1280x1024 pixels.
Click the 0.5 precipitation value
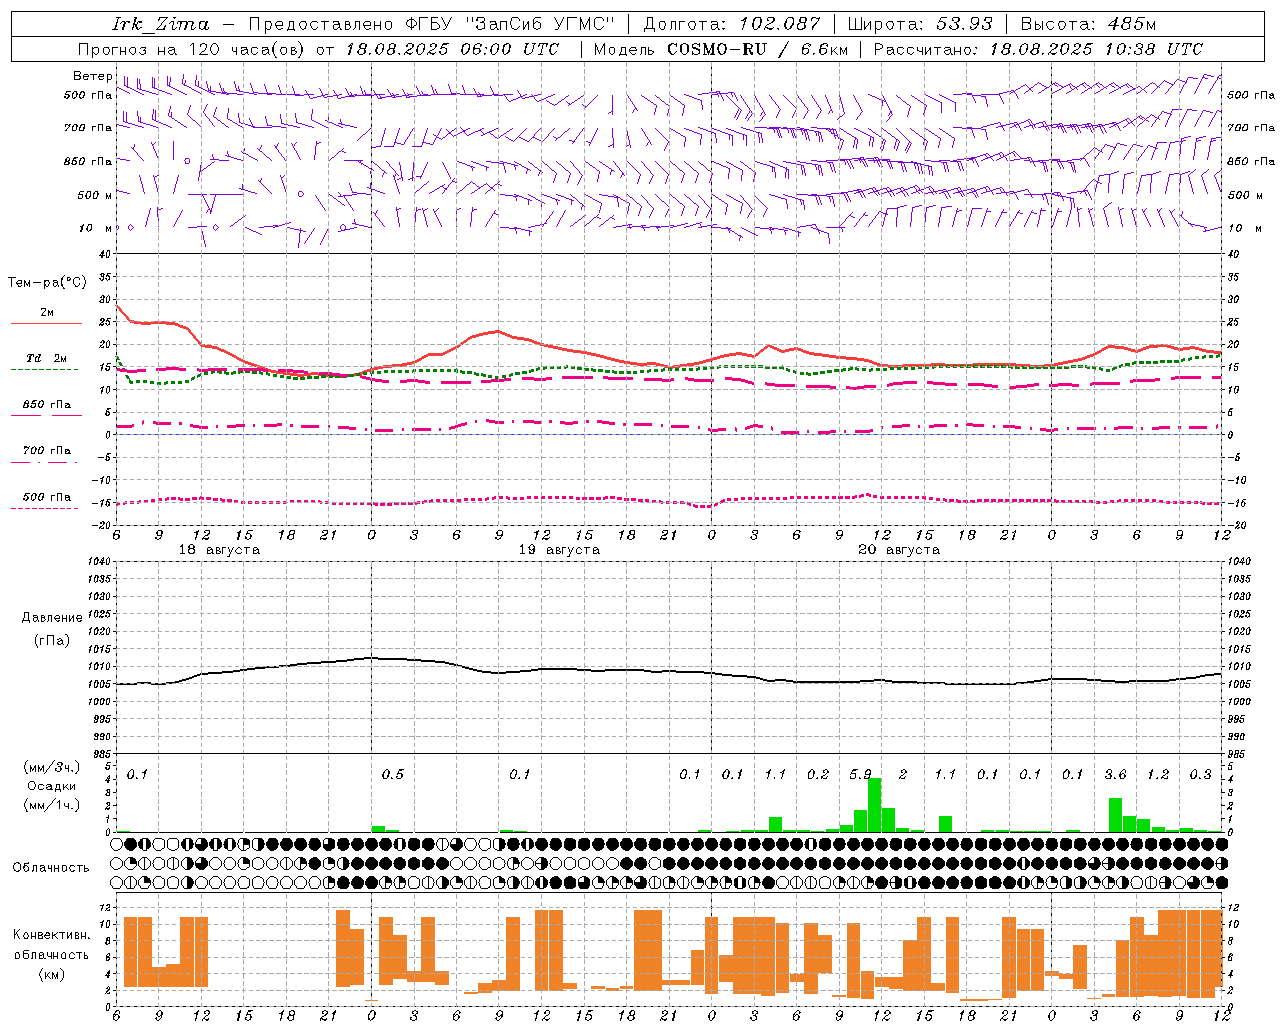coord(393,775)
